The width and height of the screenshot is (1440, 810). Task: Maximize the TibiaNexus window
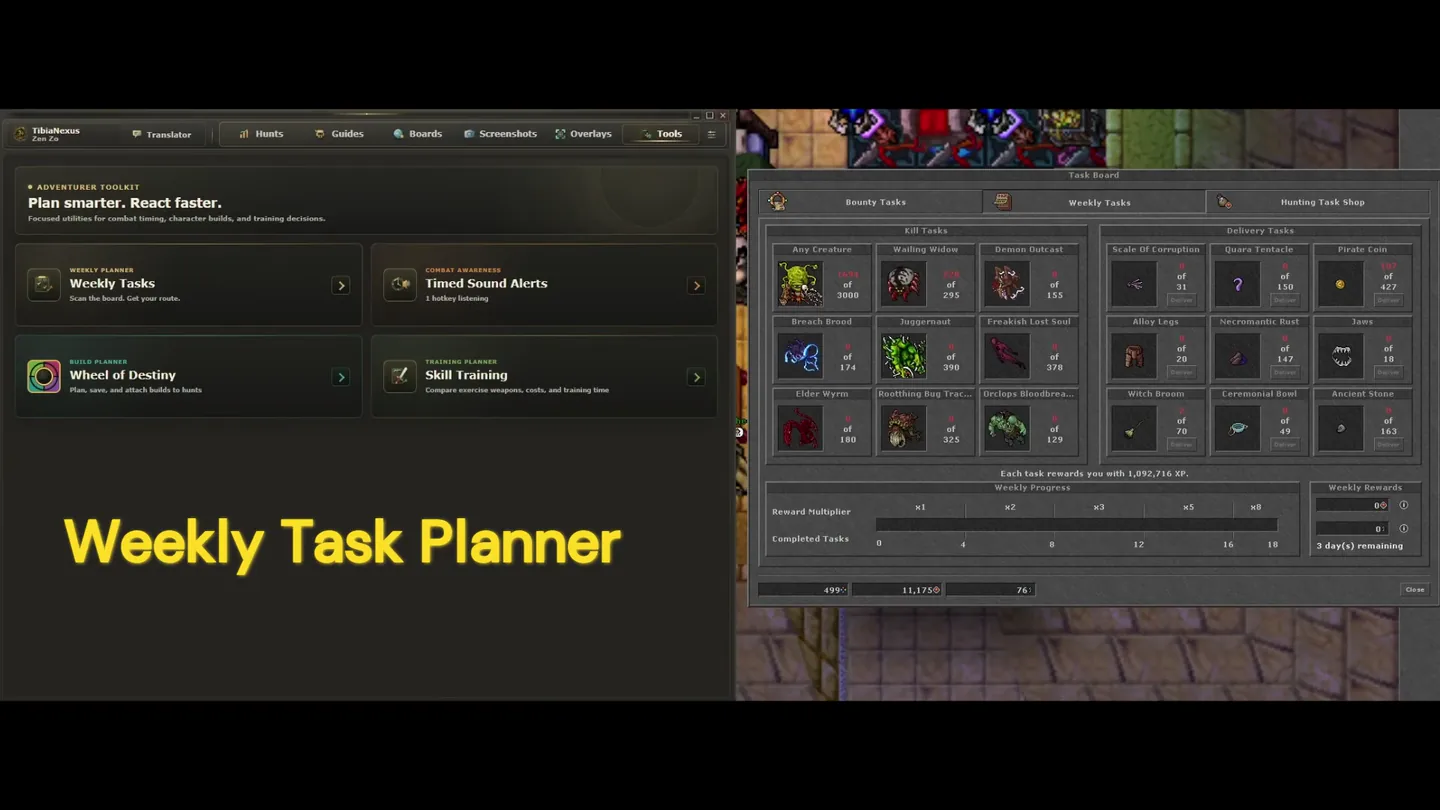(x=709, y=116)
